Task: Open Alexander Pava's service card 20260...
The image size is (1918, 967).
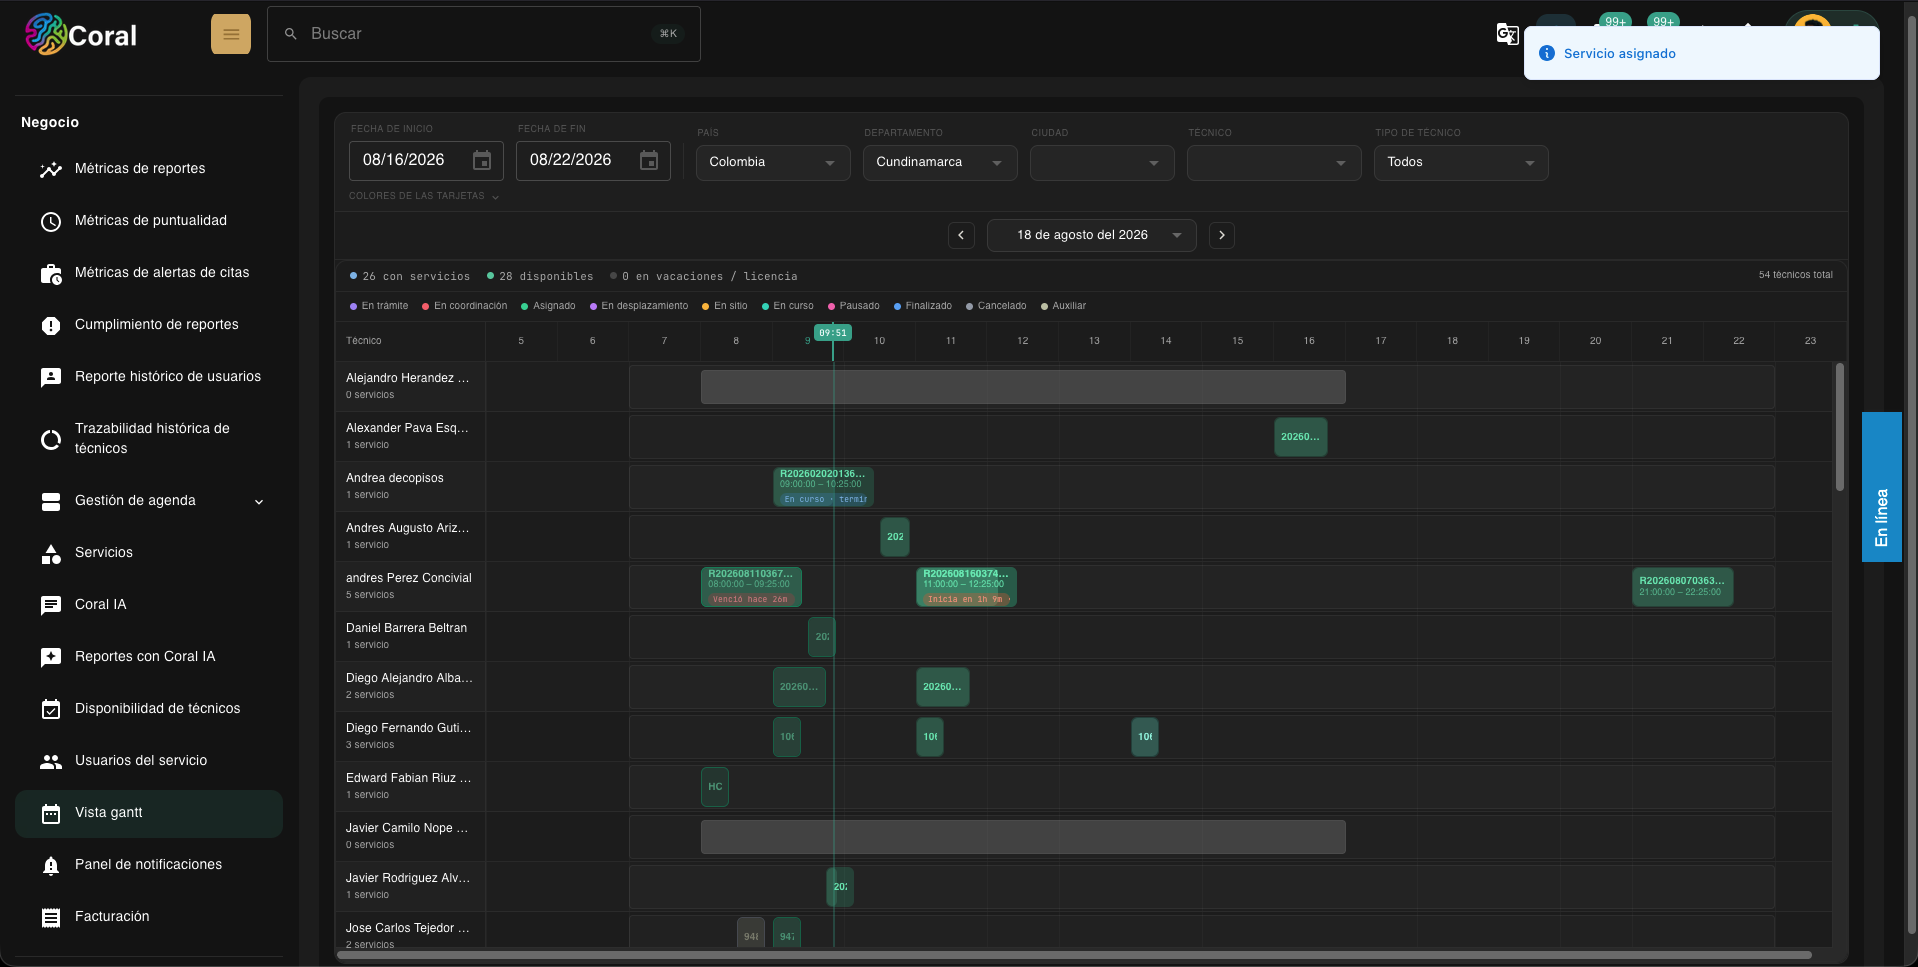Action: point(1300,437)
